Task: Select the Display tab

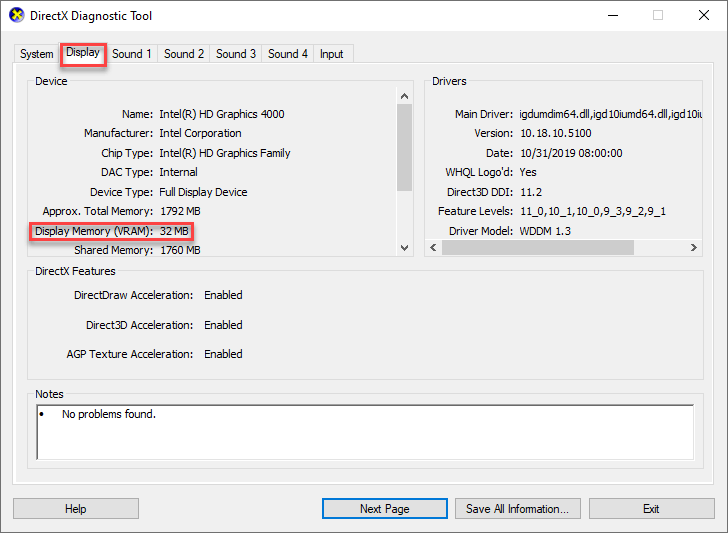Action: click(x=83, y=53)
